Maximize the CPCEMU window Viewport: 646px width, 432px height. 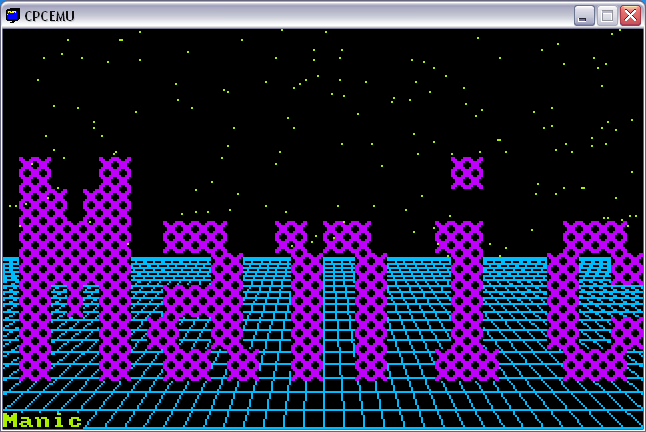tap(607, 16)
